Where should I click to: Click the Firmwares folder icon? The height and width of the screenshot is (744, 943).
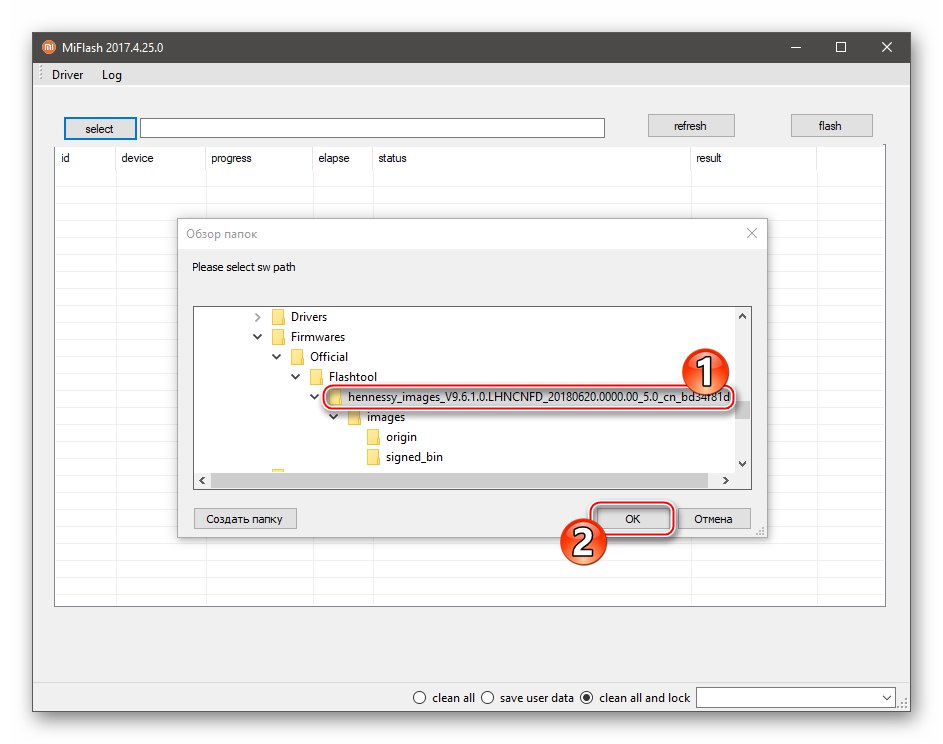pos(278,337)
